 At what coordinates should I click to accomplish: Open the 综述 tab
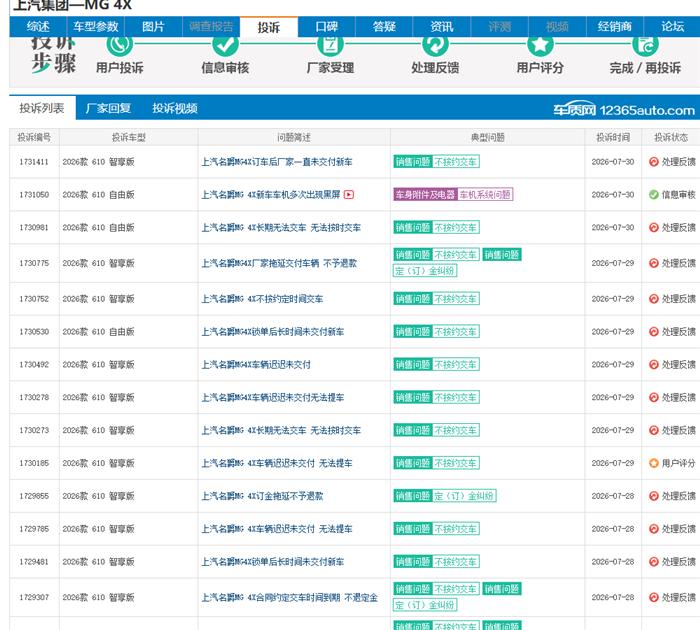pos(38,27)
